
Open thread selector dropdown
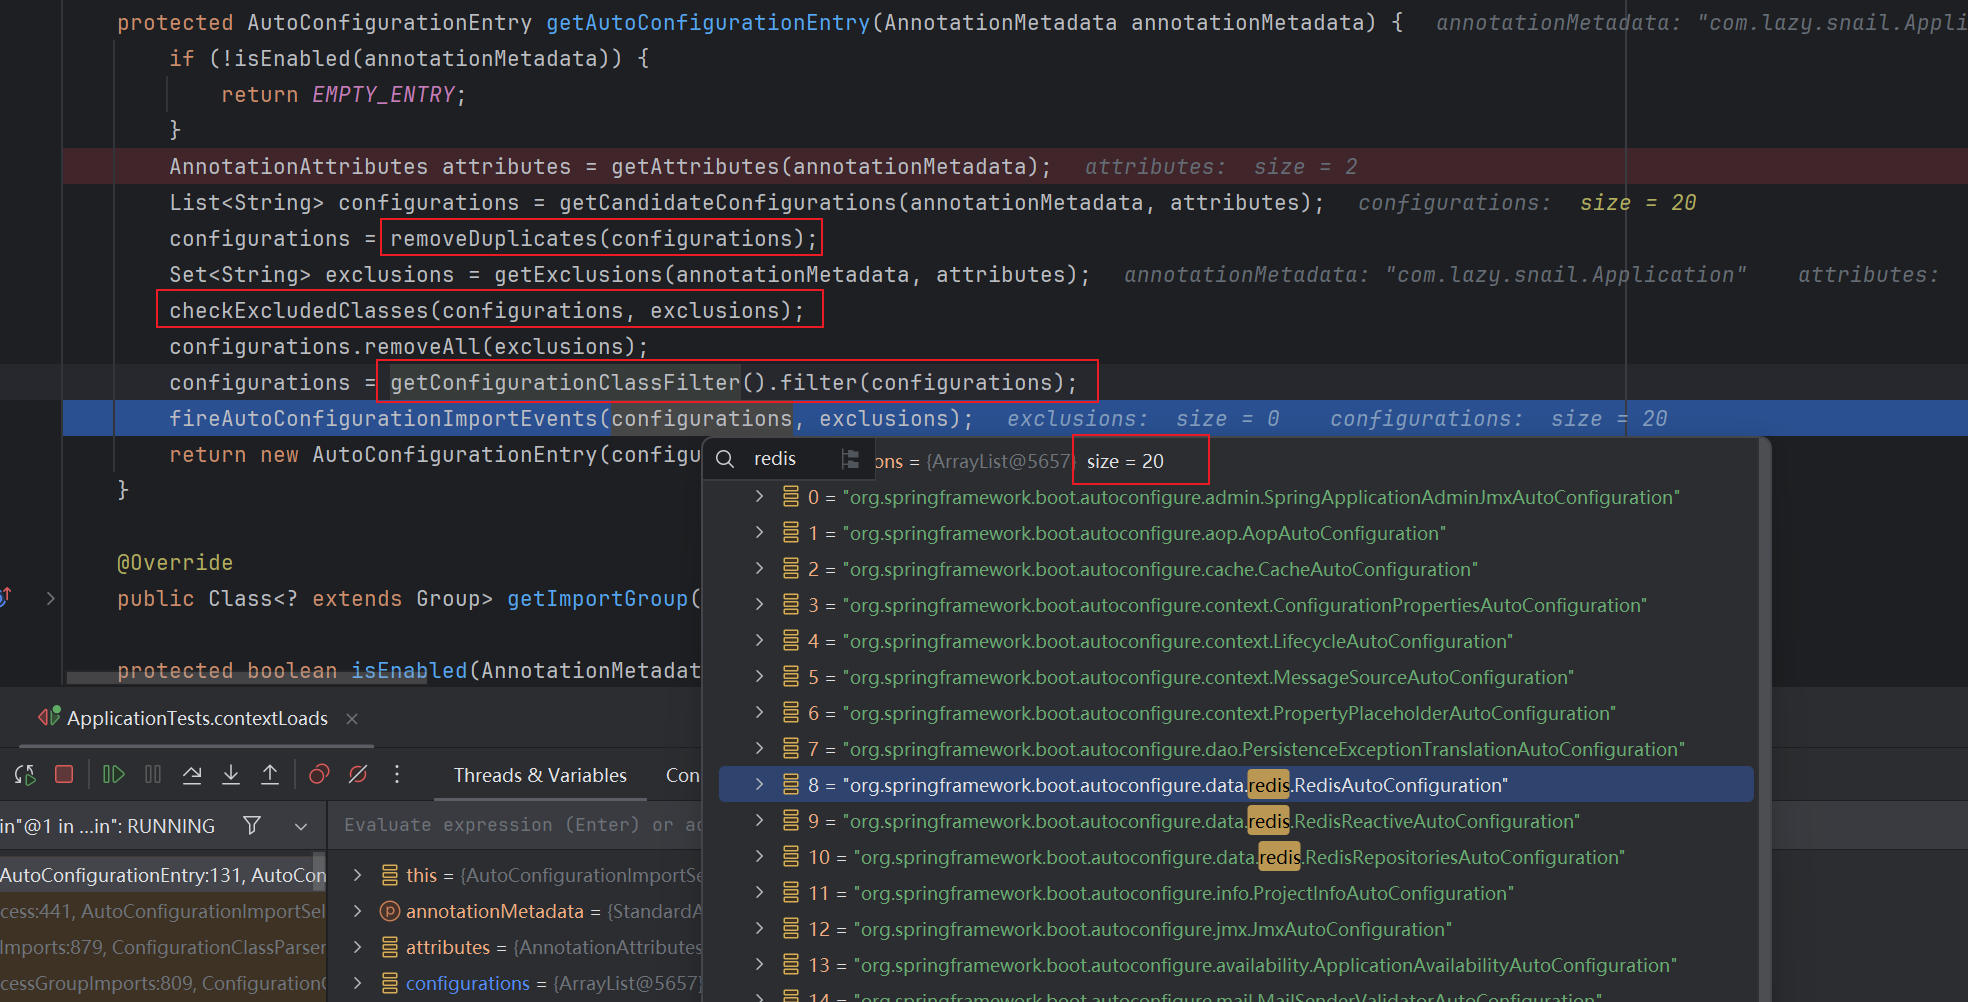(x=301, y=826)
